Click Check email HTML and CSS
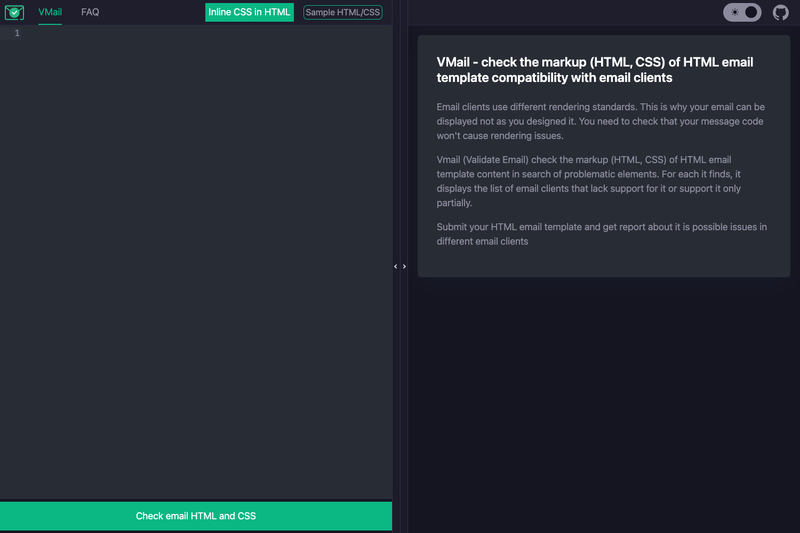 coord(196,516)
